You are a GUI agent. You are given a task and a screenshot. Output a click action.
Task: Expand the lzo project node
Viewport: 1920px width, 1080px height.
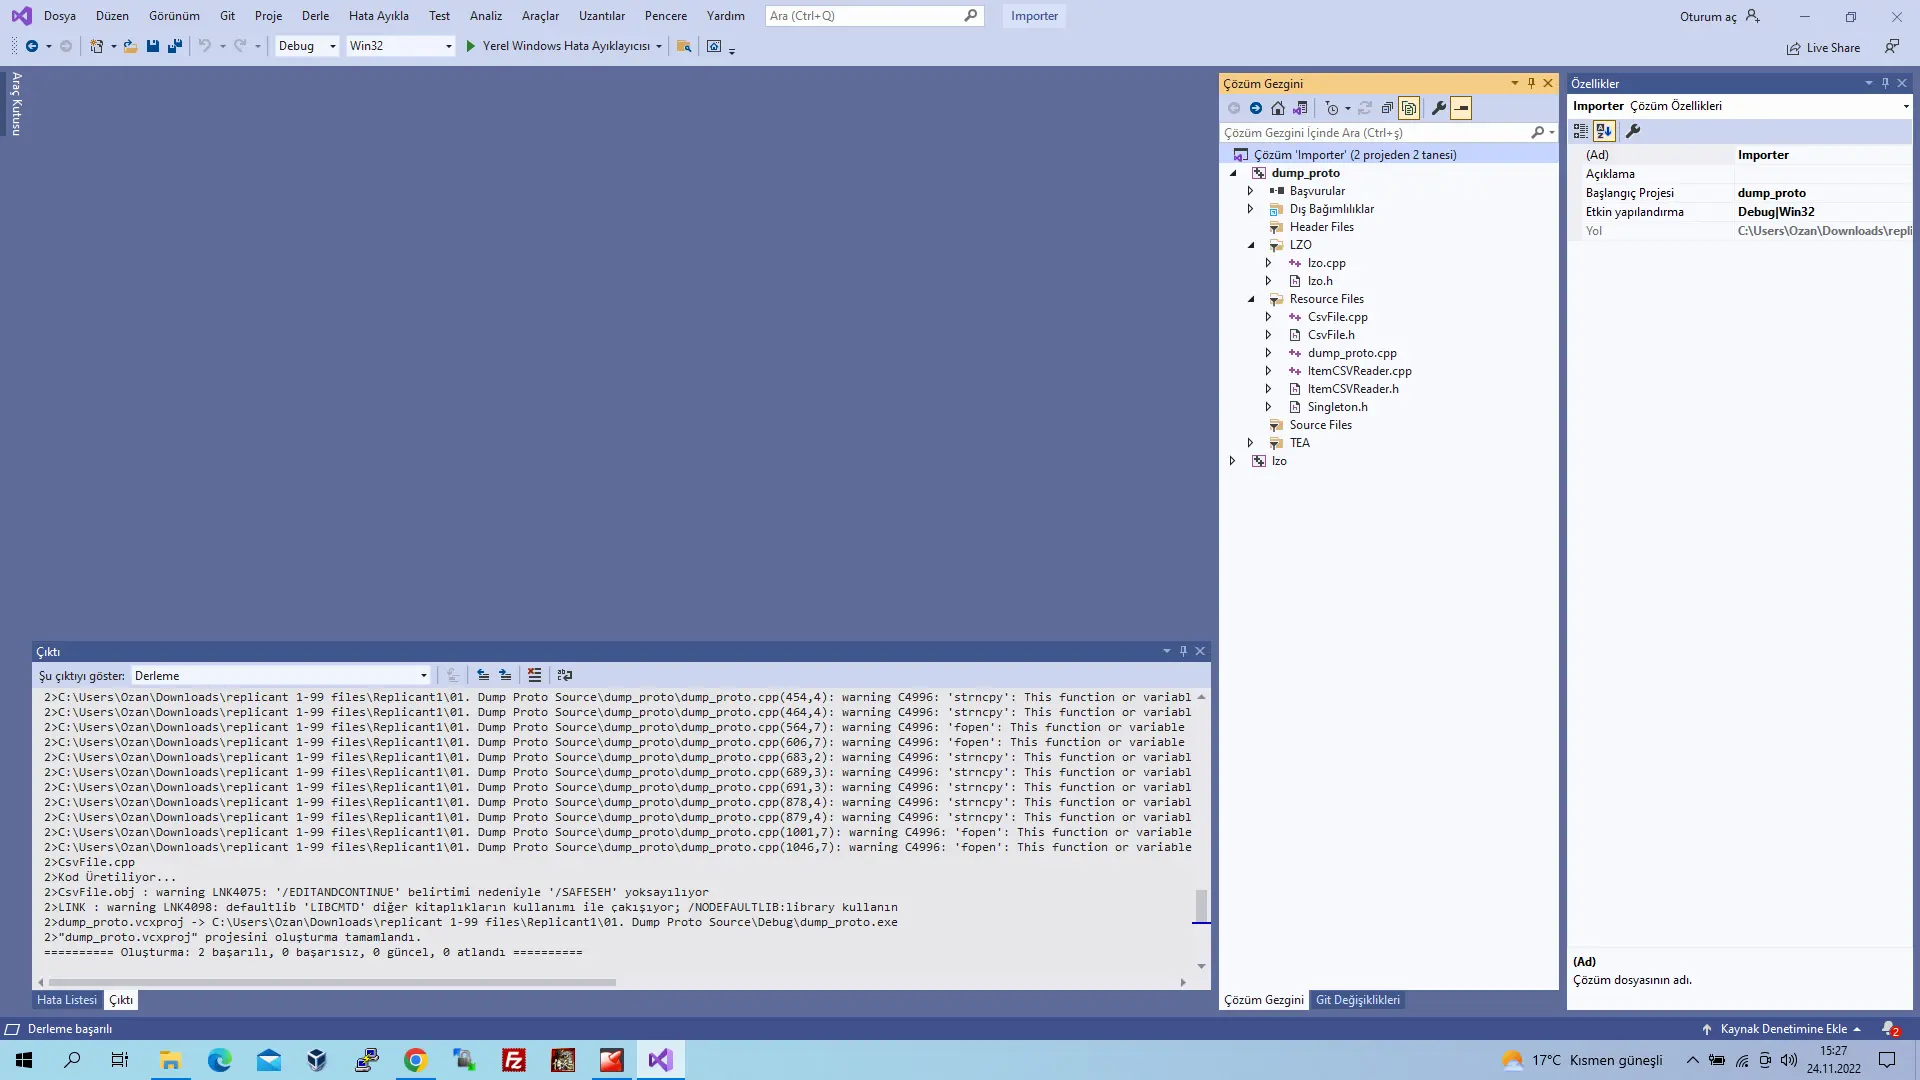[x=1232, y=461]
